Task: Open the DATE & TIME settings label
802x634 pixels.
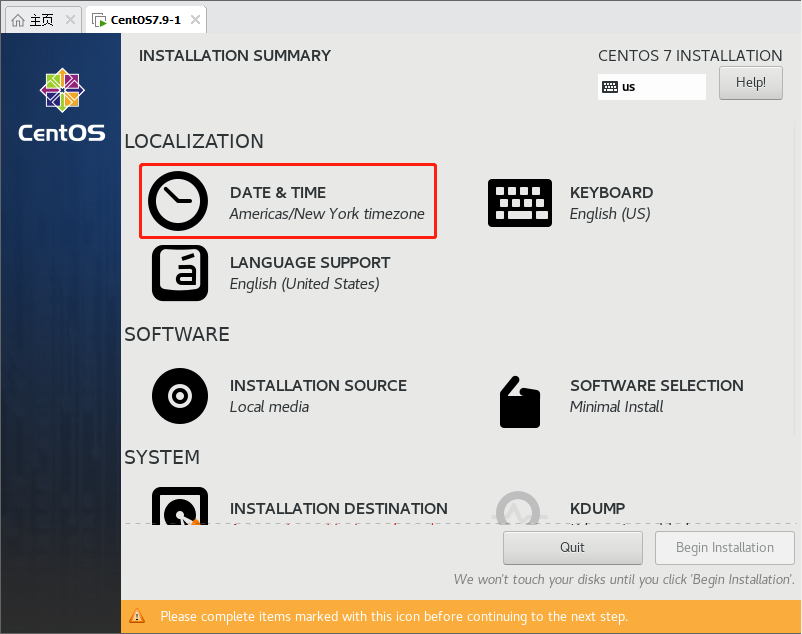Action: pyautogui.click(x=278, y=193)
